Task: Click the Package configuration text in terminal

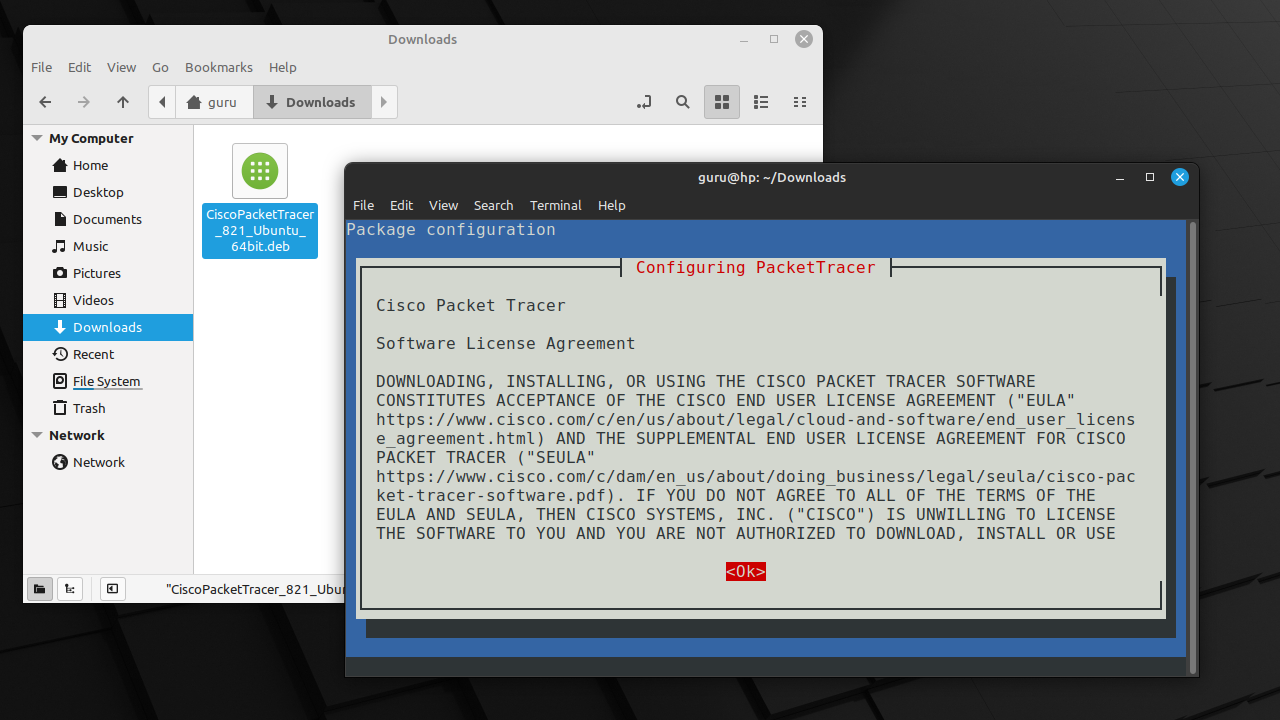Action: pos(451,229)
